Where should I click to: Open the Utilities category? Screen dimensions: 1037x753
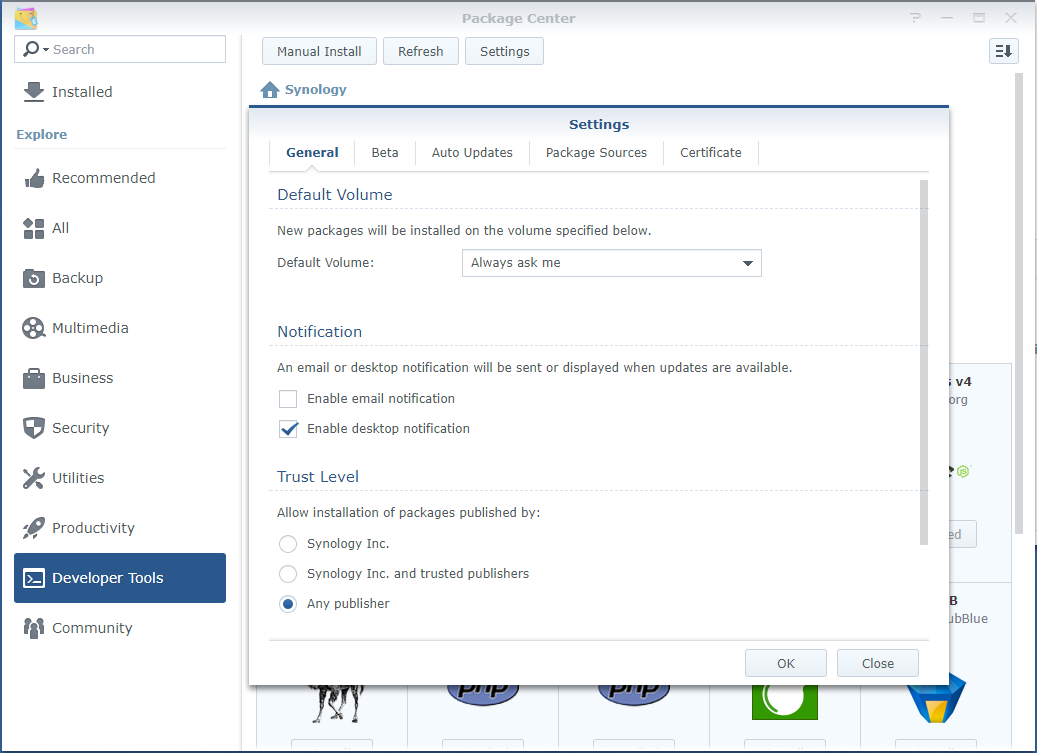point(120,478)
